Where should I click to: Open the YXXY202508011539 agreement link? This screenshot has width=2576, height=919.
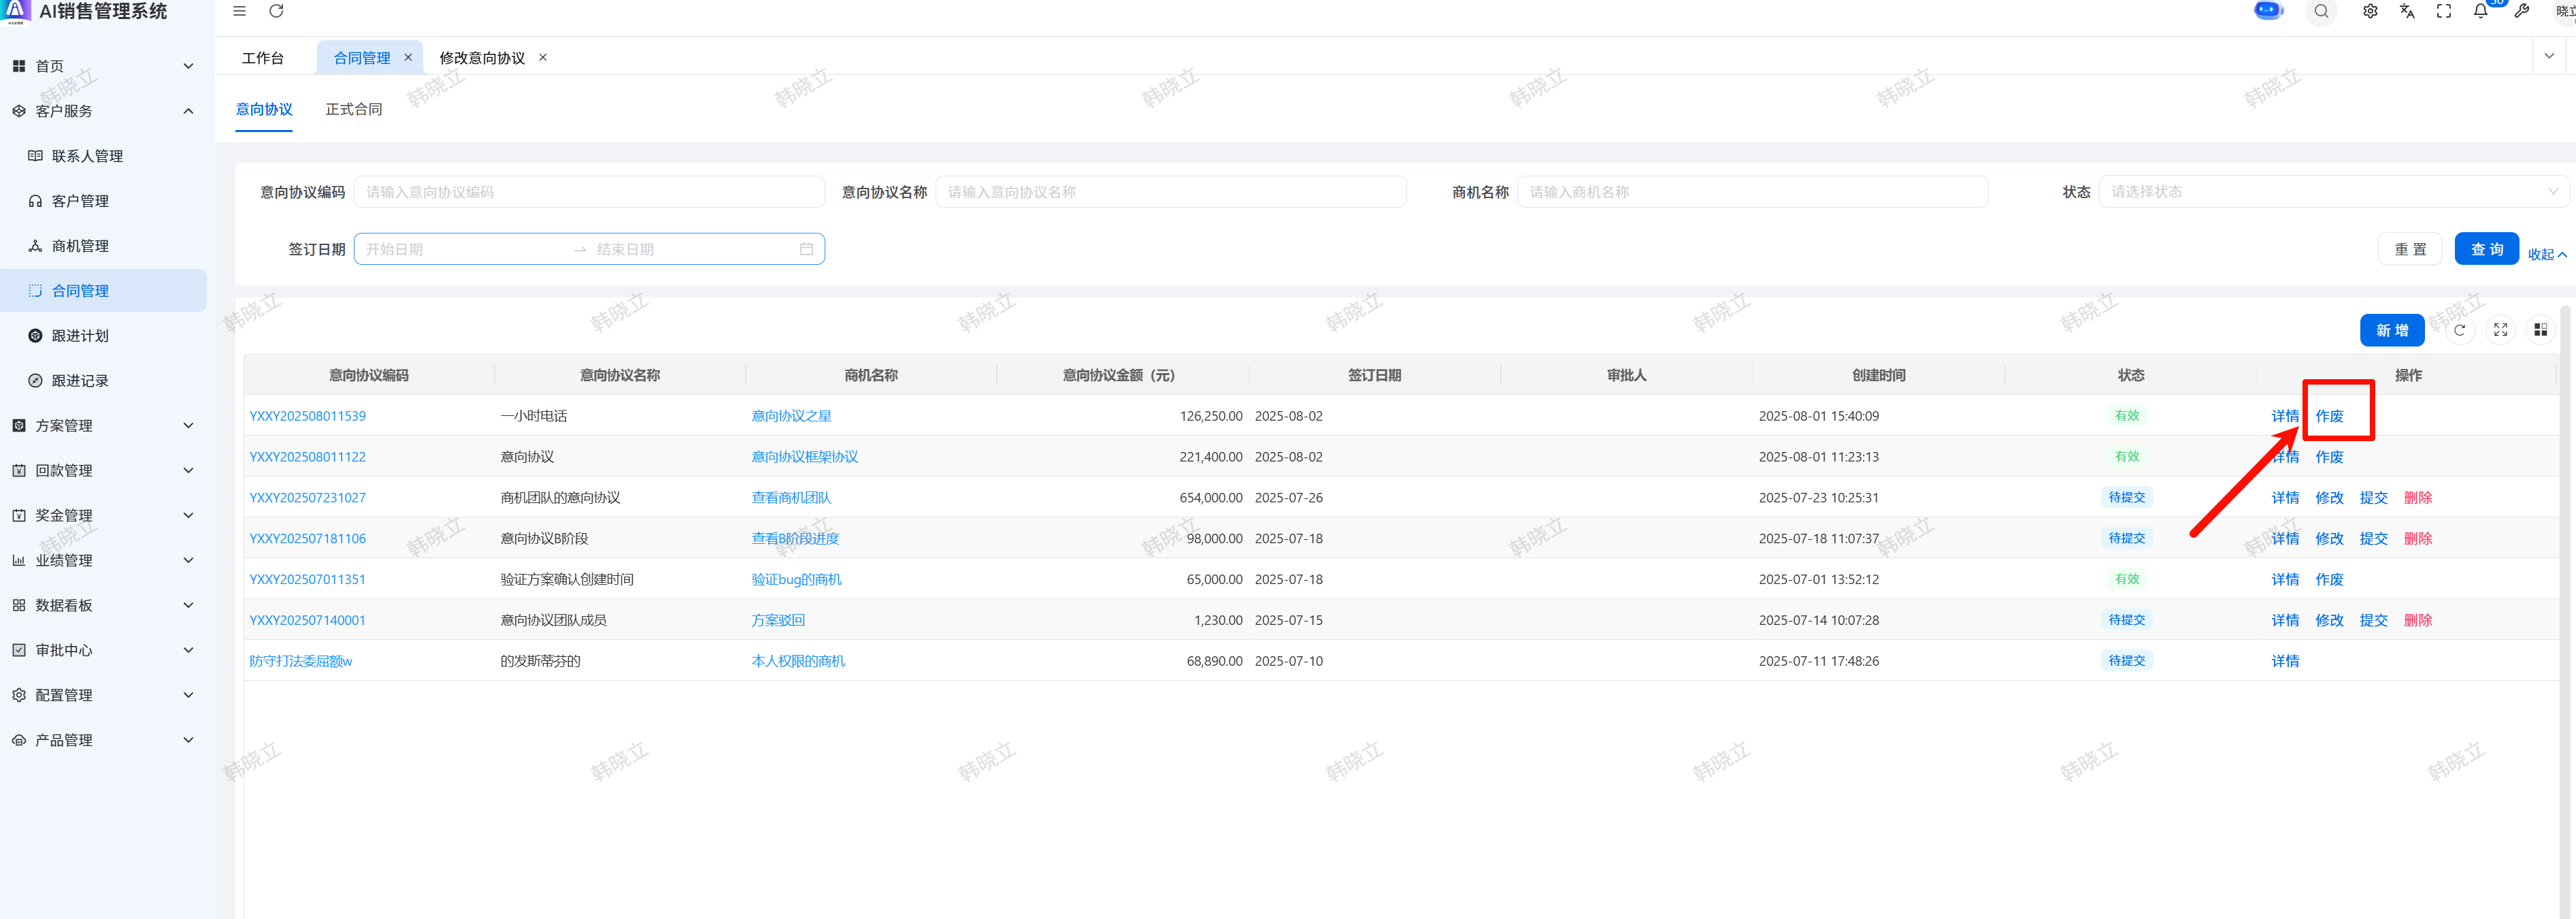pyautogui.click(x=307, y=416)
